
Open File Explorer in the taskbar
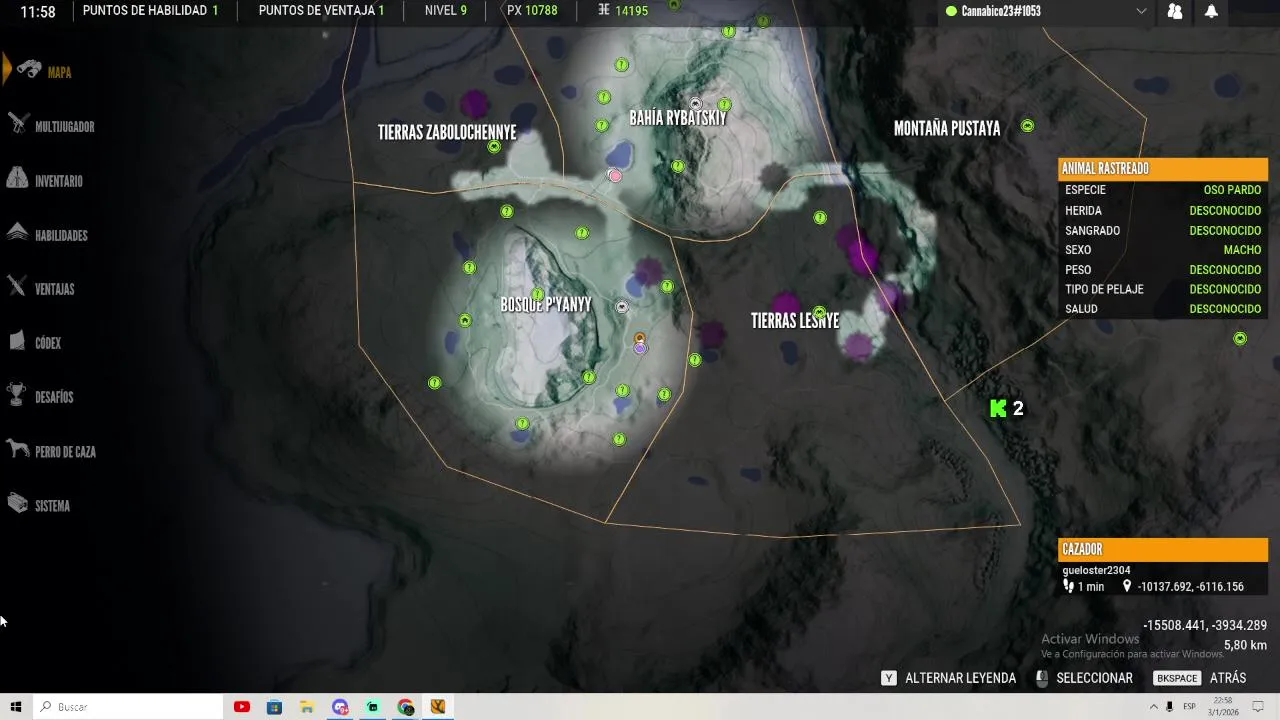pos(307,707)
